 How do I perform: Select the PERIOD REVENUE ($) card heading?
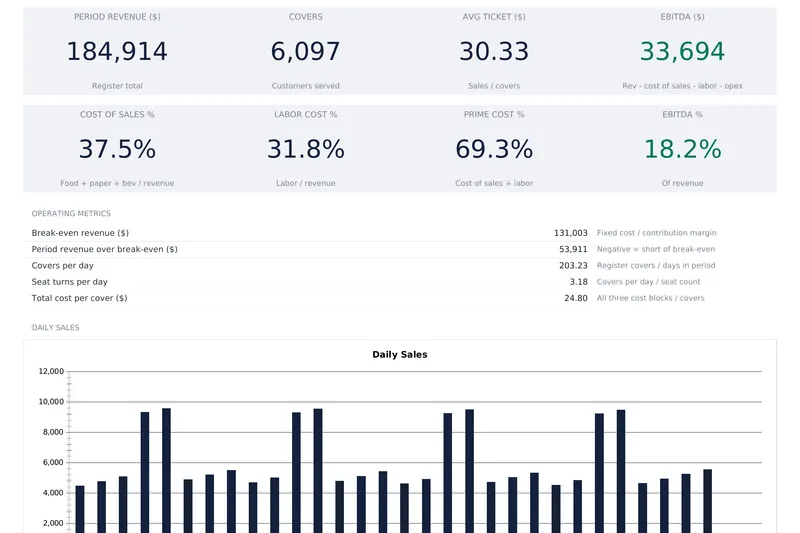click(x=117, y=17)
